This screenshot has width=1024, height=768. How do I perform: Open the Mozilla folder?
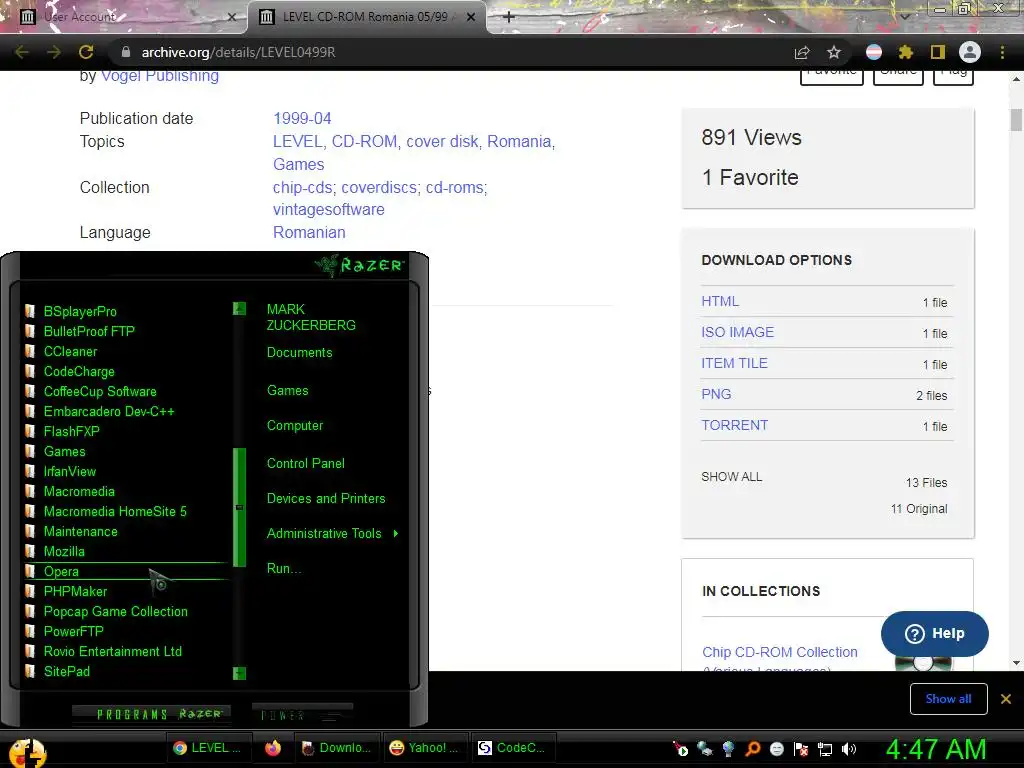point(64,551)
